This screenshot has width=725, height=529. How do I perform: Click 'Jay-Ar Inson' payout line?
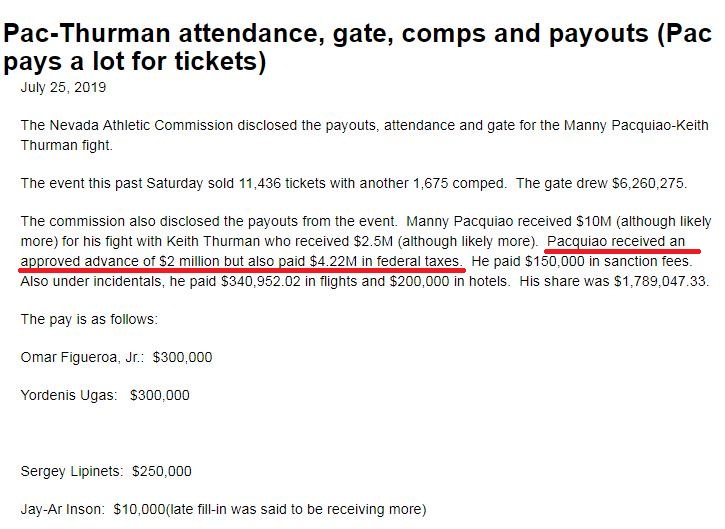click(x=223, y=509)
